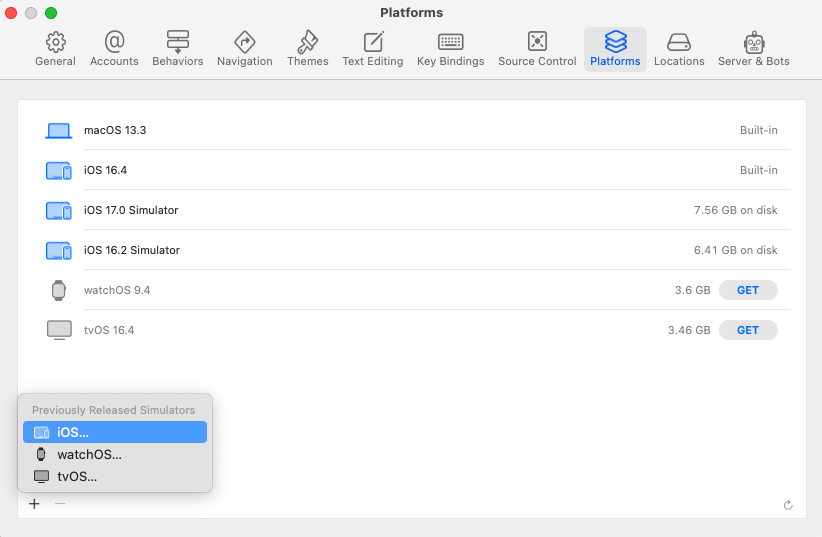
Task: Click the iOS 17.0 Simulator device icon
Action: 59,210
